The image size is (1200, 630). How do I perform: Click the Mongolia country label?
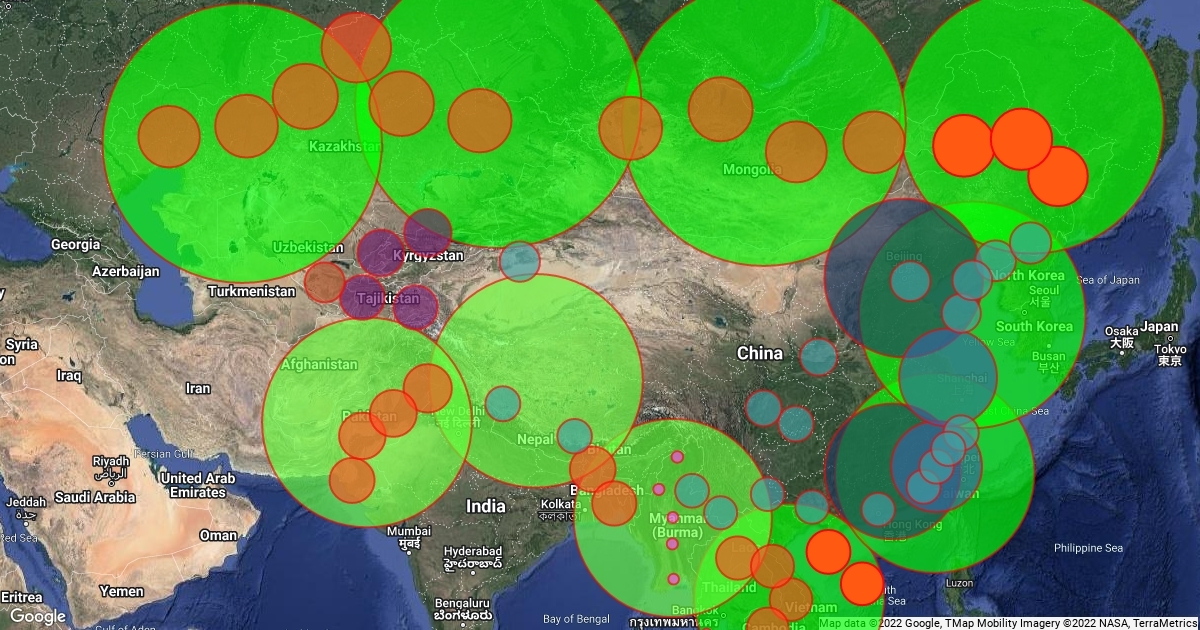[752, 169]
